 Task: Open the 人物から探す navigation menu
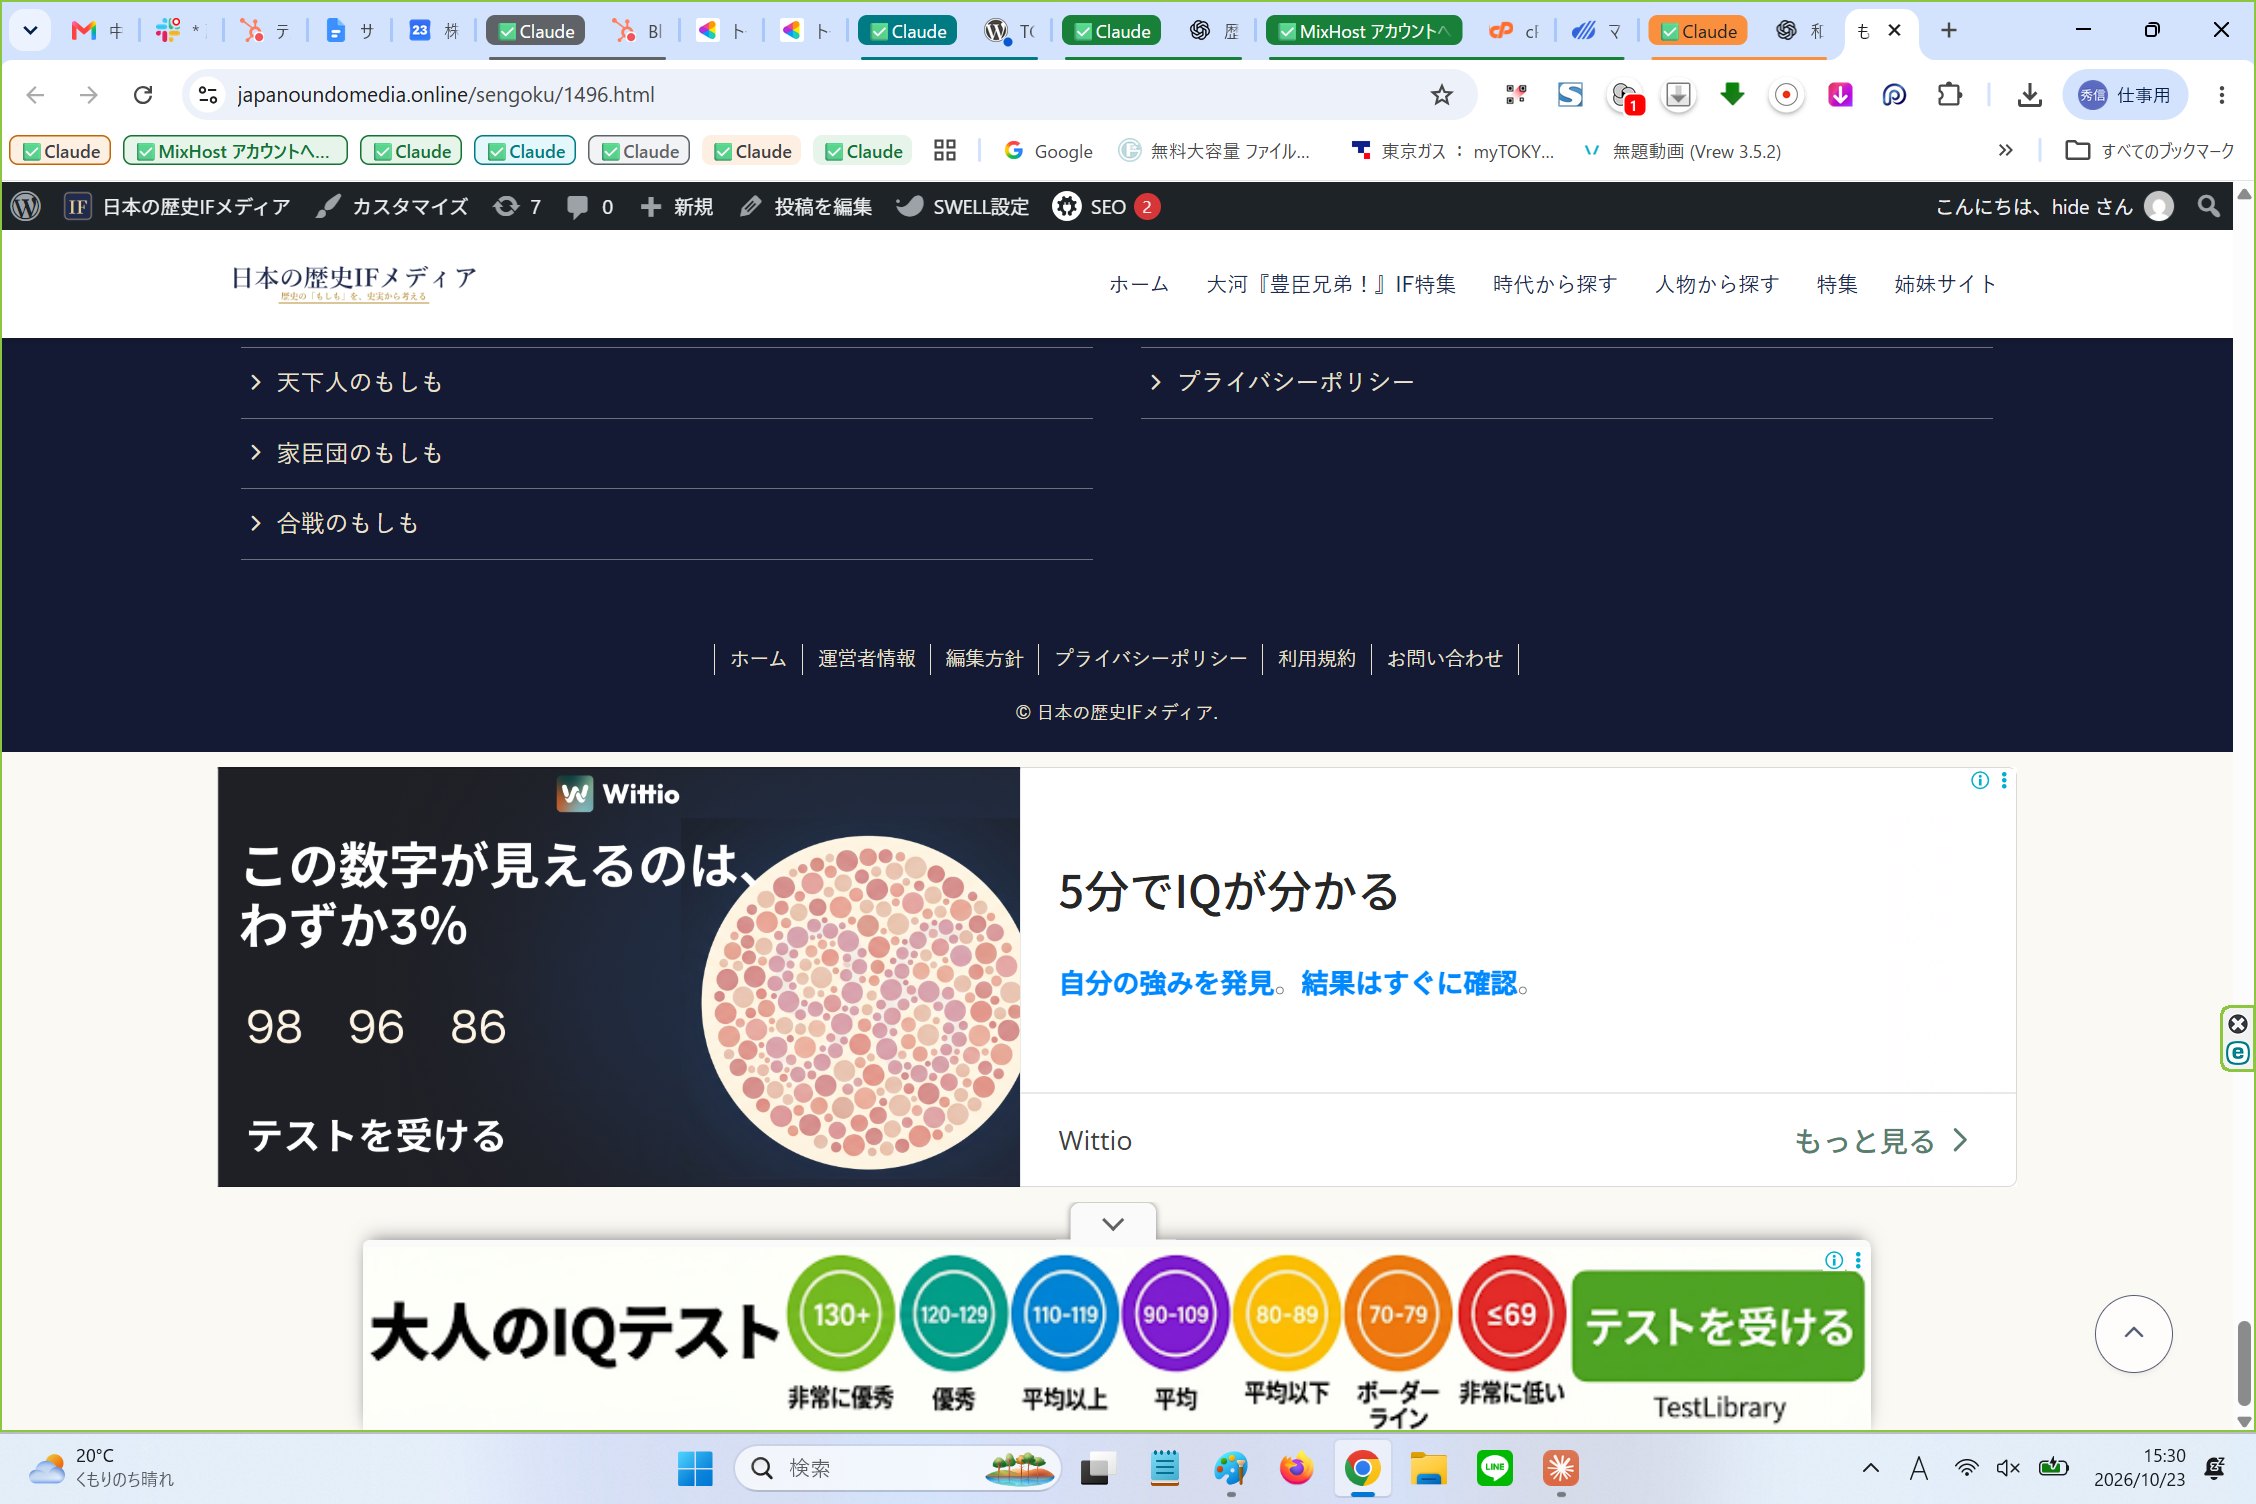(1717, 284)
